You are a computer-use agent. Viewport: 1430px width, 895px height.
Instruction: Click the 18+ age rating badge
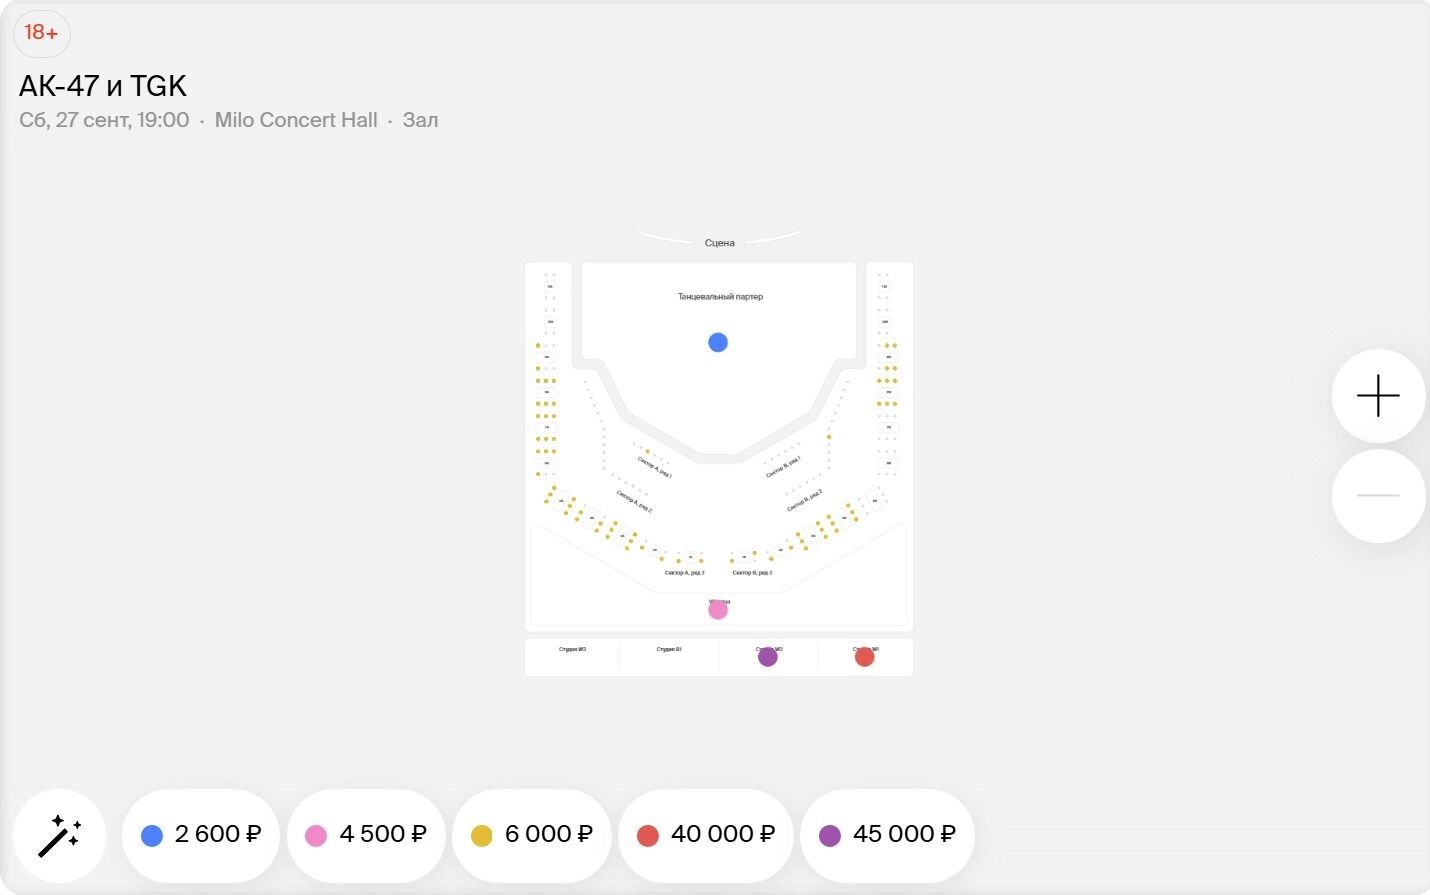[x=41, y=32]
